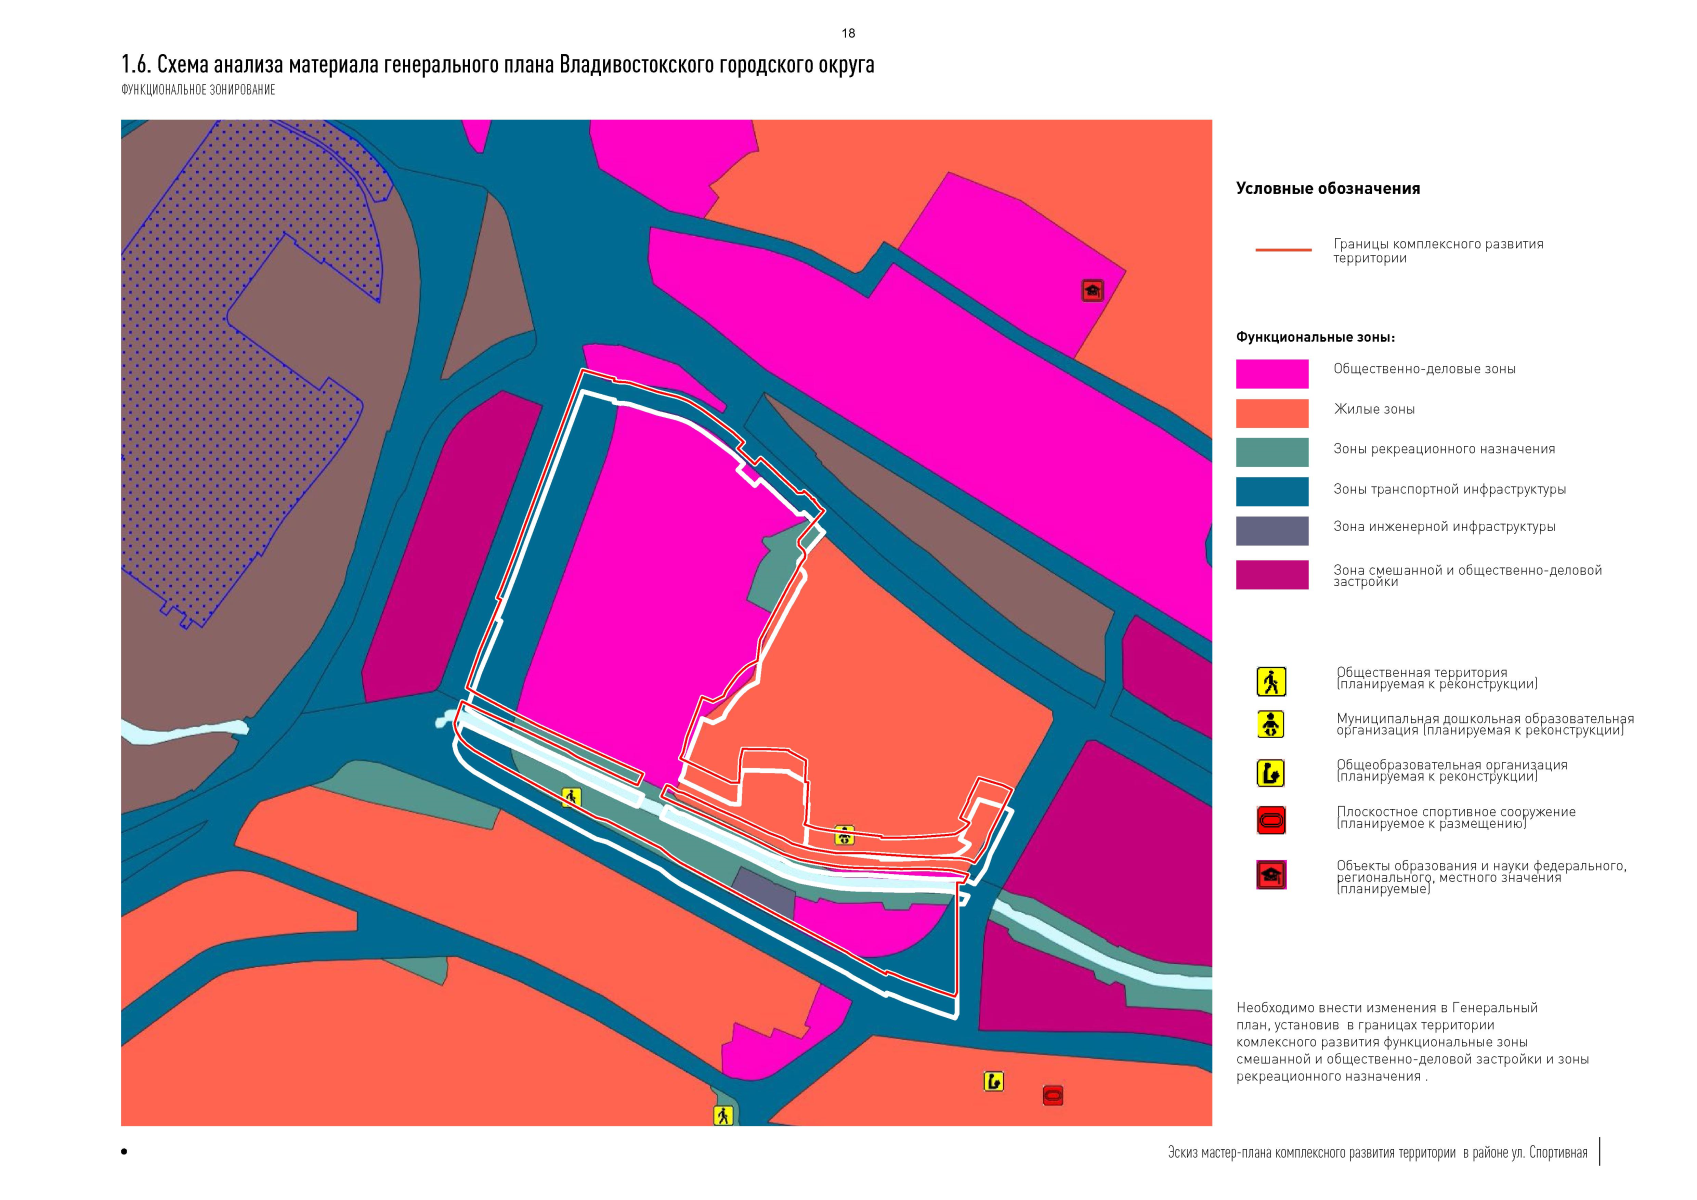
Task: Click the bright magenta Общественно-деловые зоны swatch
Action: (1272, 373)
